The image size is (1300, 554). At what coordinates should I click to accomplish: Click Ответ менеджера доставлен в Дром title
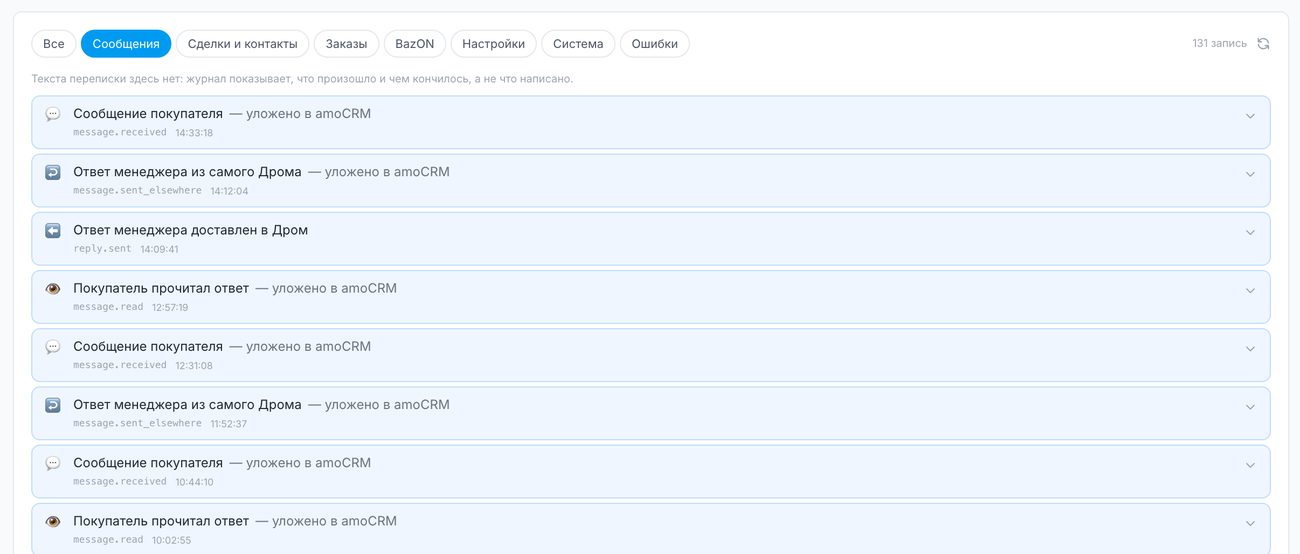coord(190,230)
